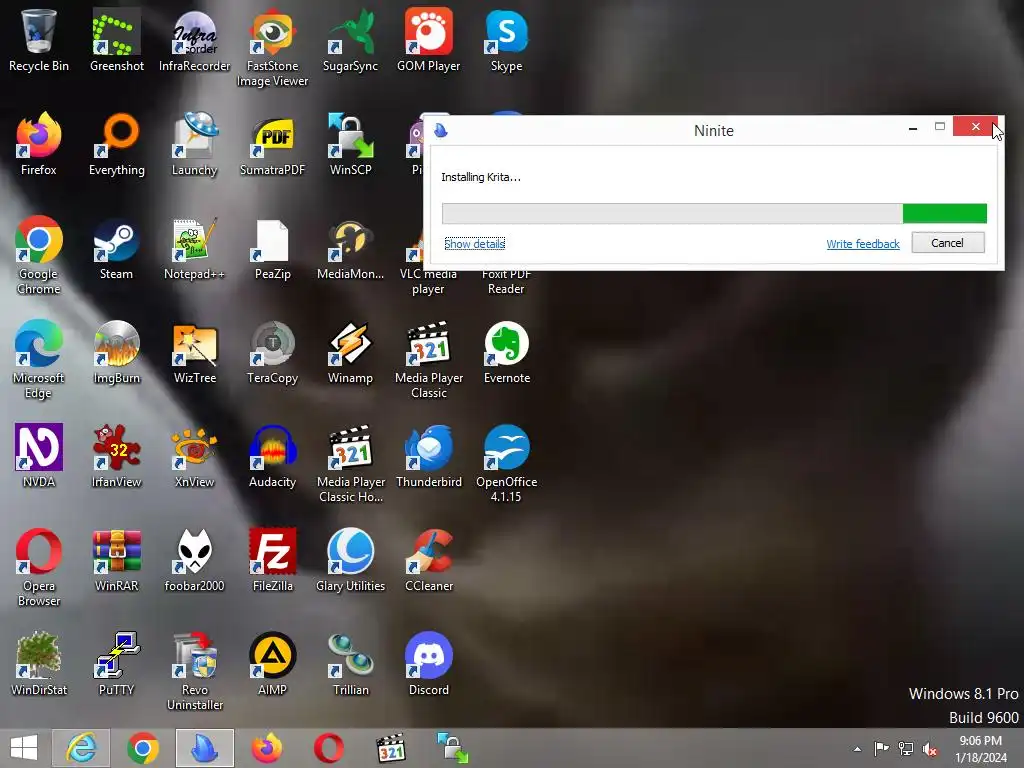This screenshot has height=768, width=1024.
Task: Click the Ninite installation progress bar
Action: click(x=714, y=214)
